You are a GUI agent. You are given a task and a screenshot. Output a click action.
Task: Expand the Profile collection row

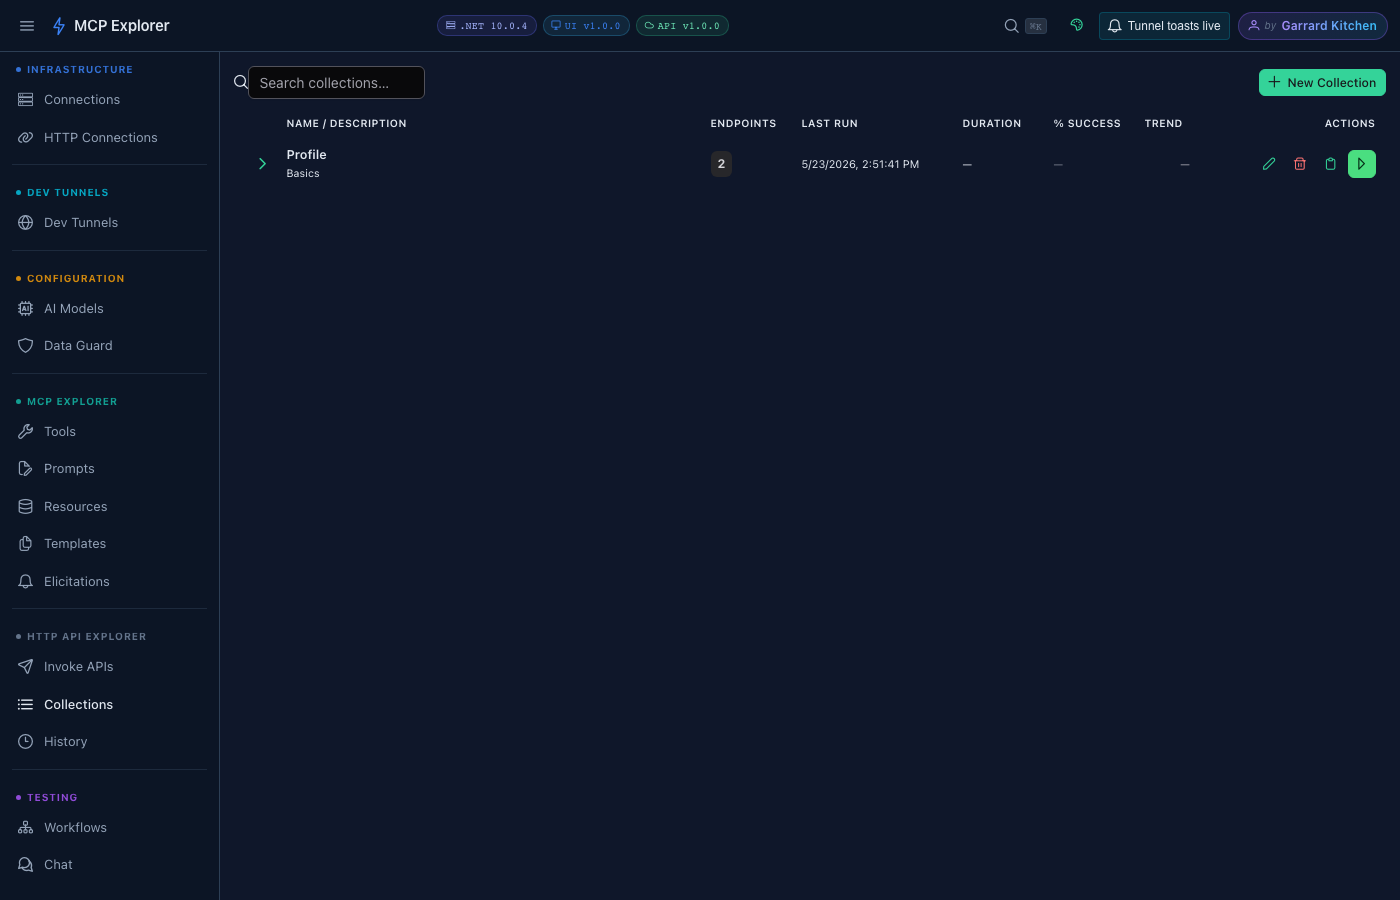[262, 164]
